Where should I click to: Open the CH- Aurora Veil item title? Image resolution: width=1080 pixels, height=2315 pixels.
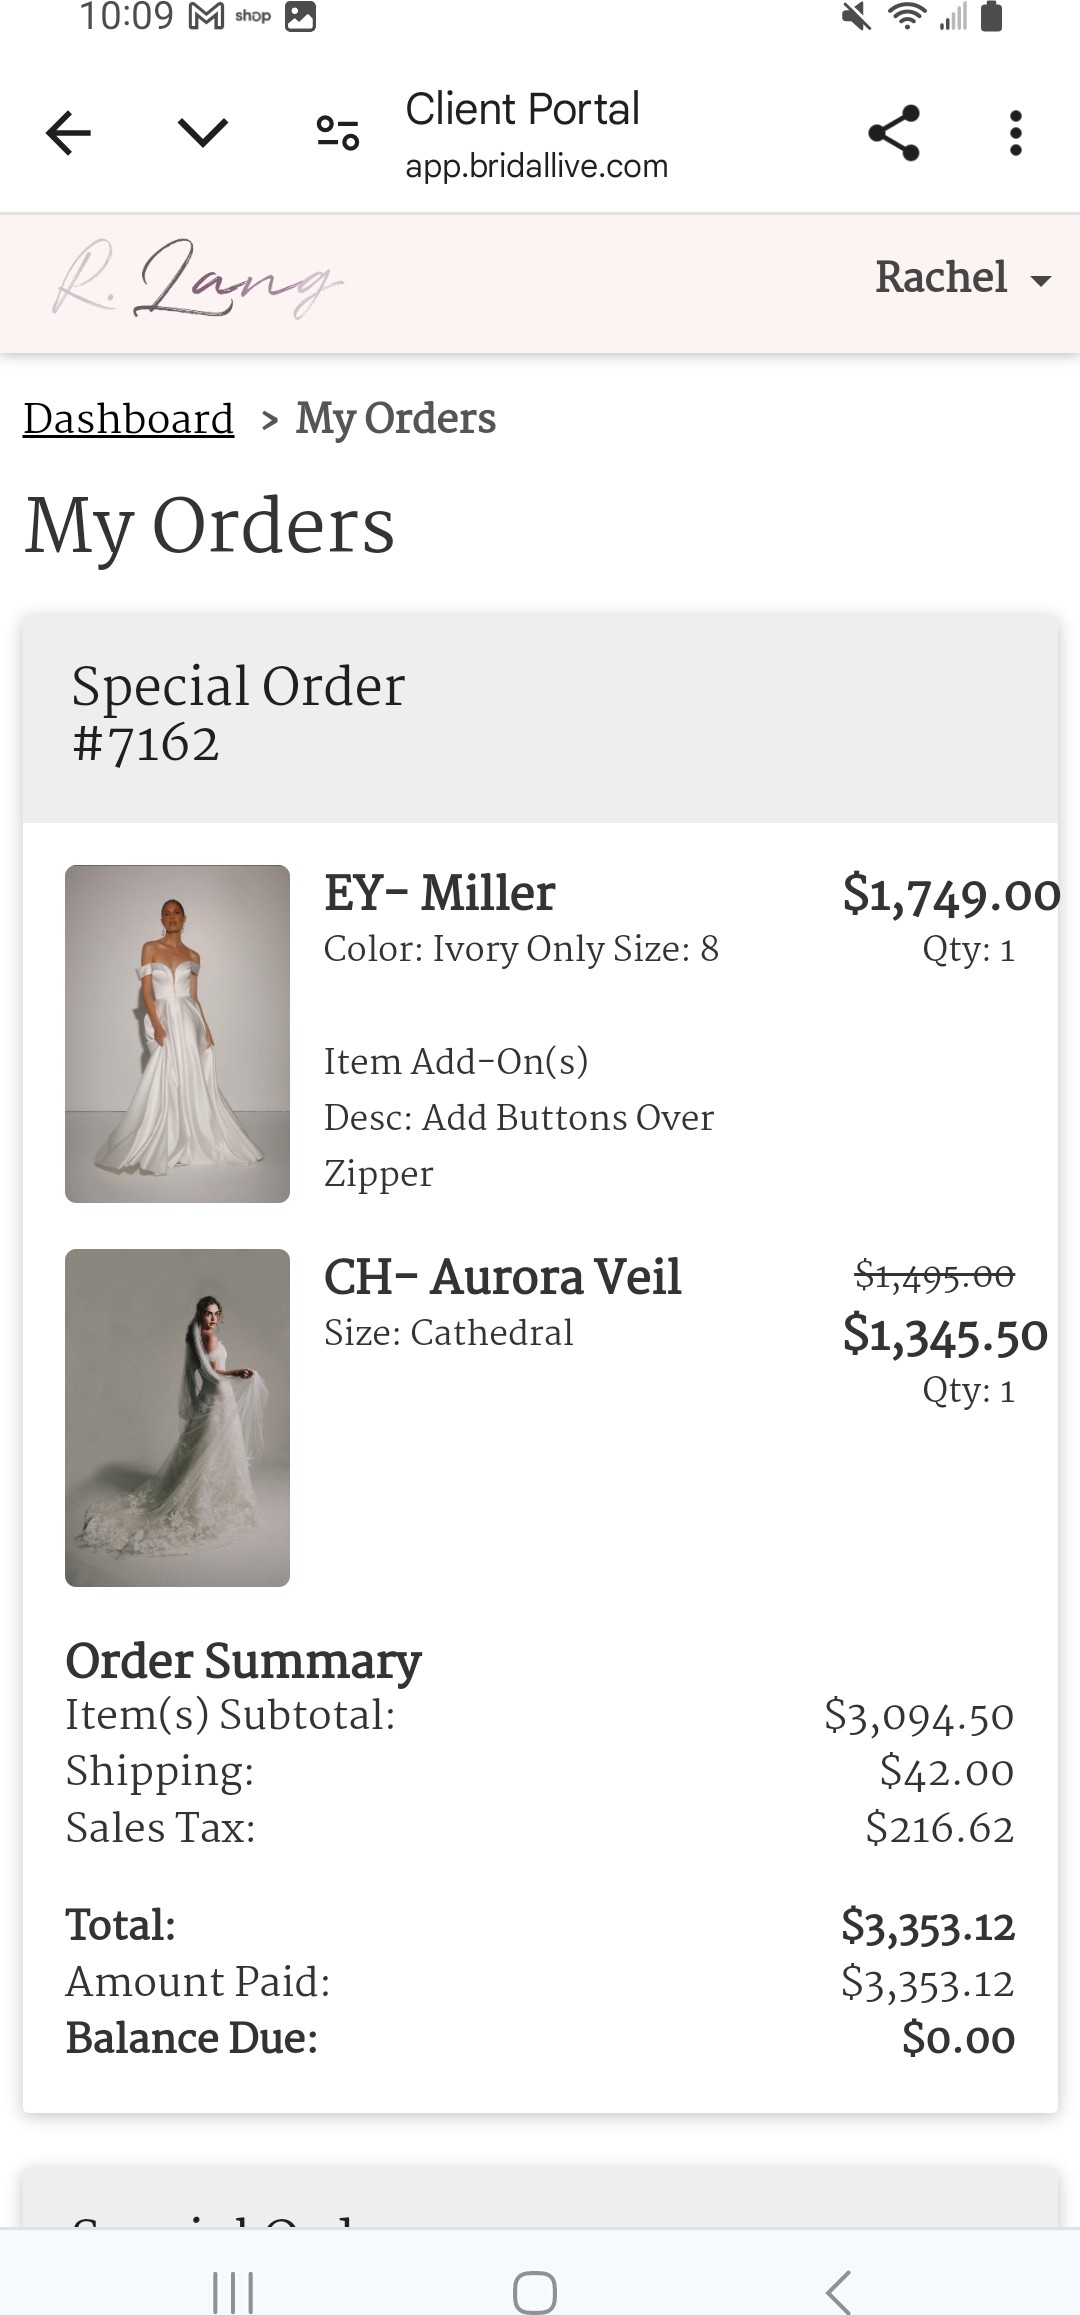[502, 1277]
